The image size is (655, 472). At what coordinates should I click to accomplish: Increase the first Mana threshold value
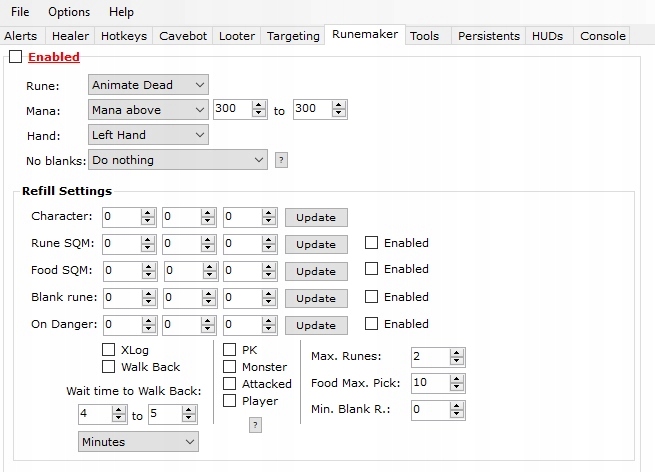coord(259,105)
